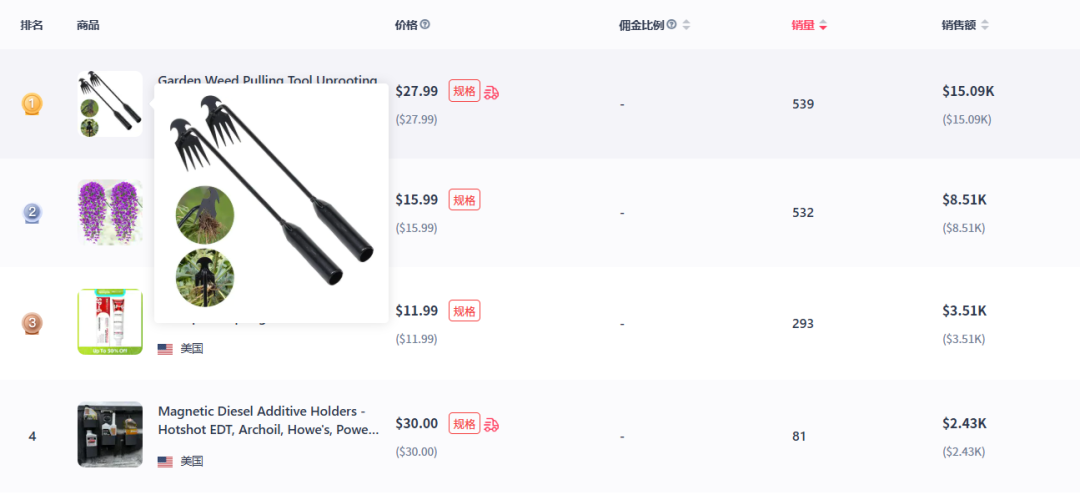Click the rank 3 product thumbnail

click(x=110, y=322)
